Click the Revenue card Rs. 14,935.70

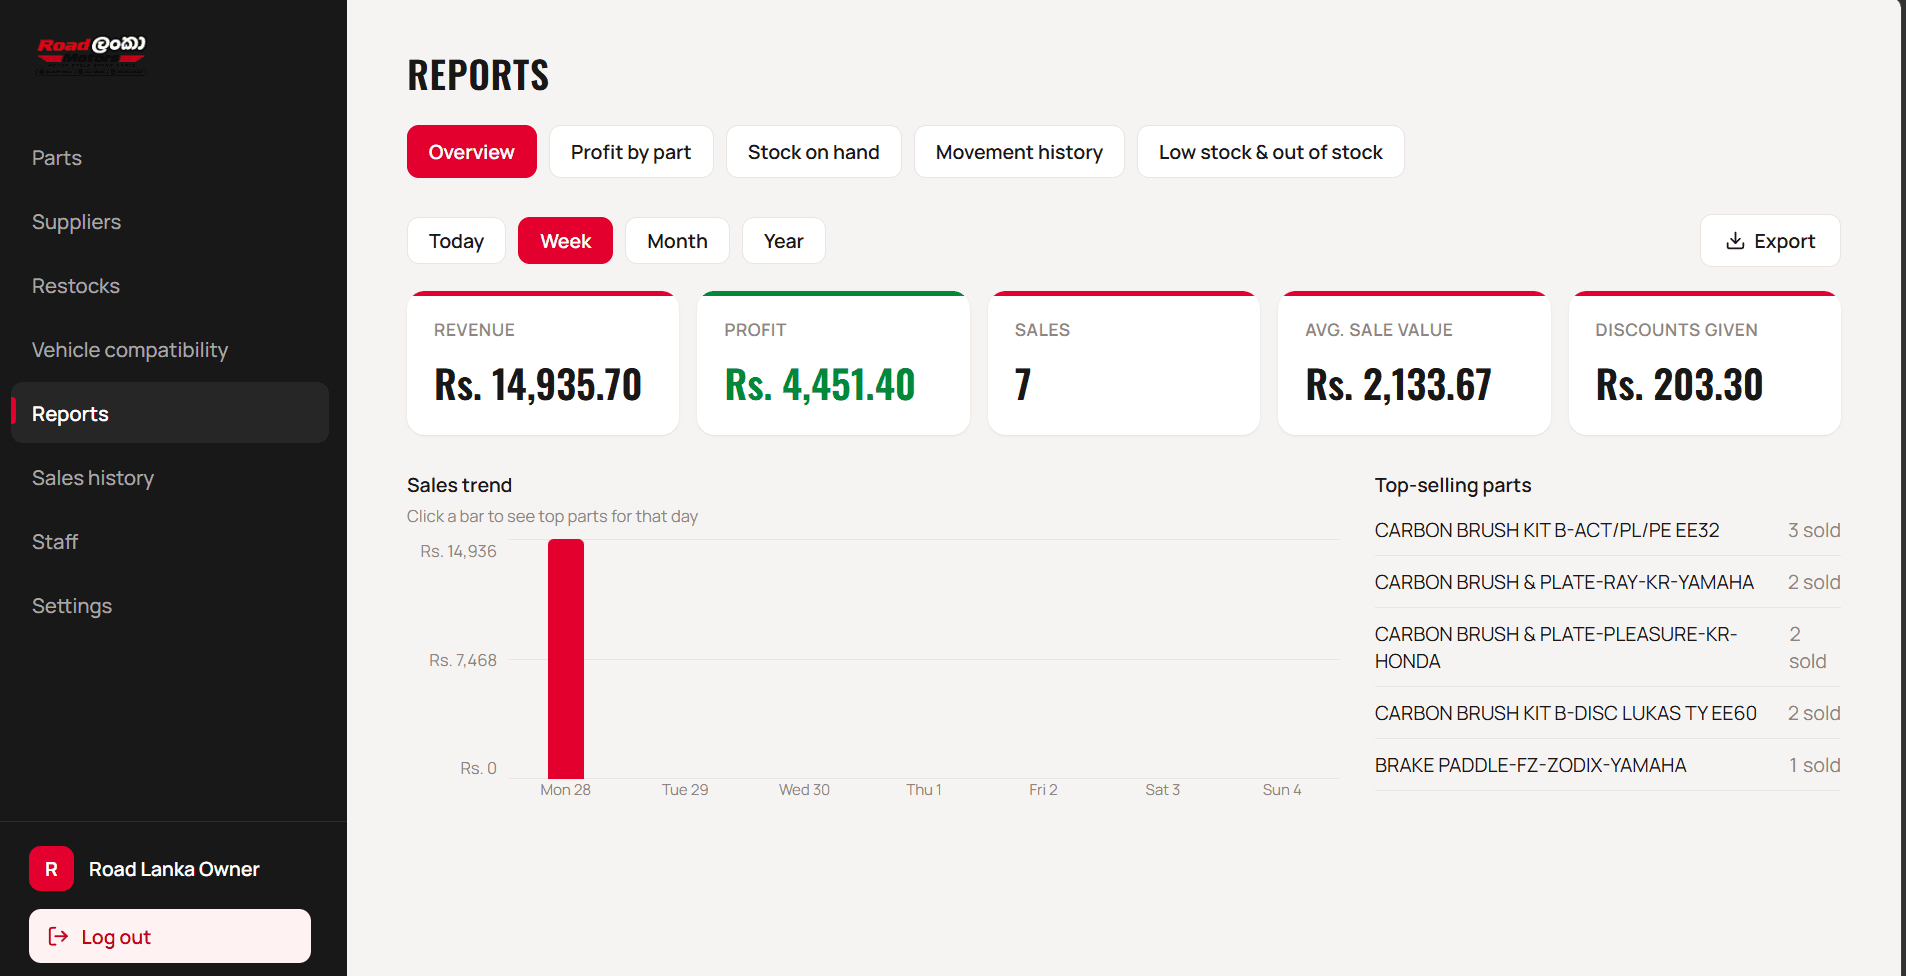[x=543, y=363]
